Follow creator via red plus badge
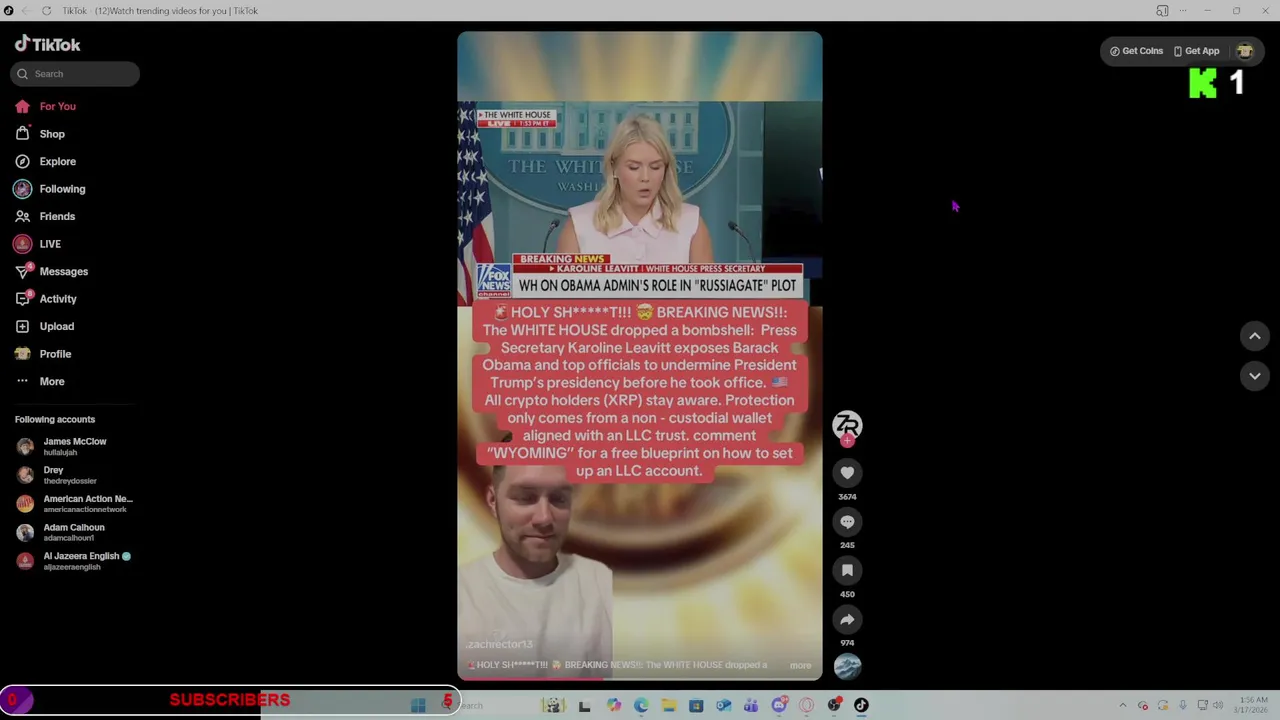 pos(847,441)
